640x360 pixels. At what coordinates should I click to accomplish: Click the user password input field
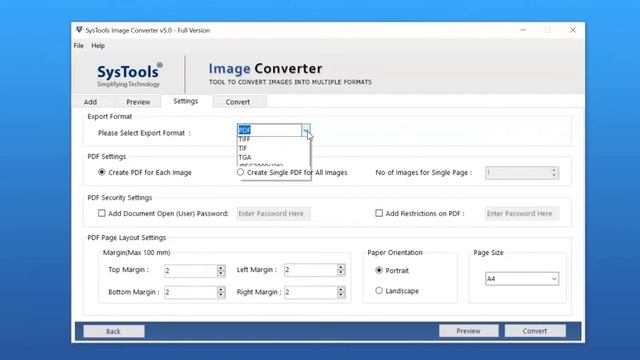273,213
